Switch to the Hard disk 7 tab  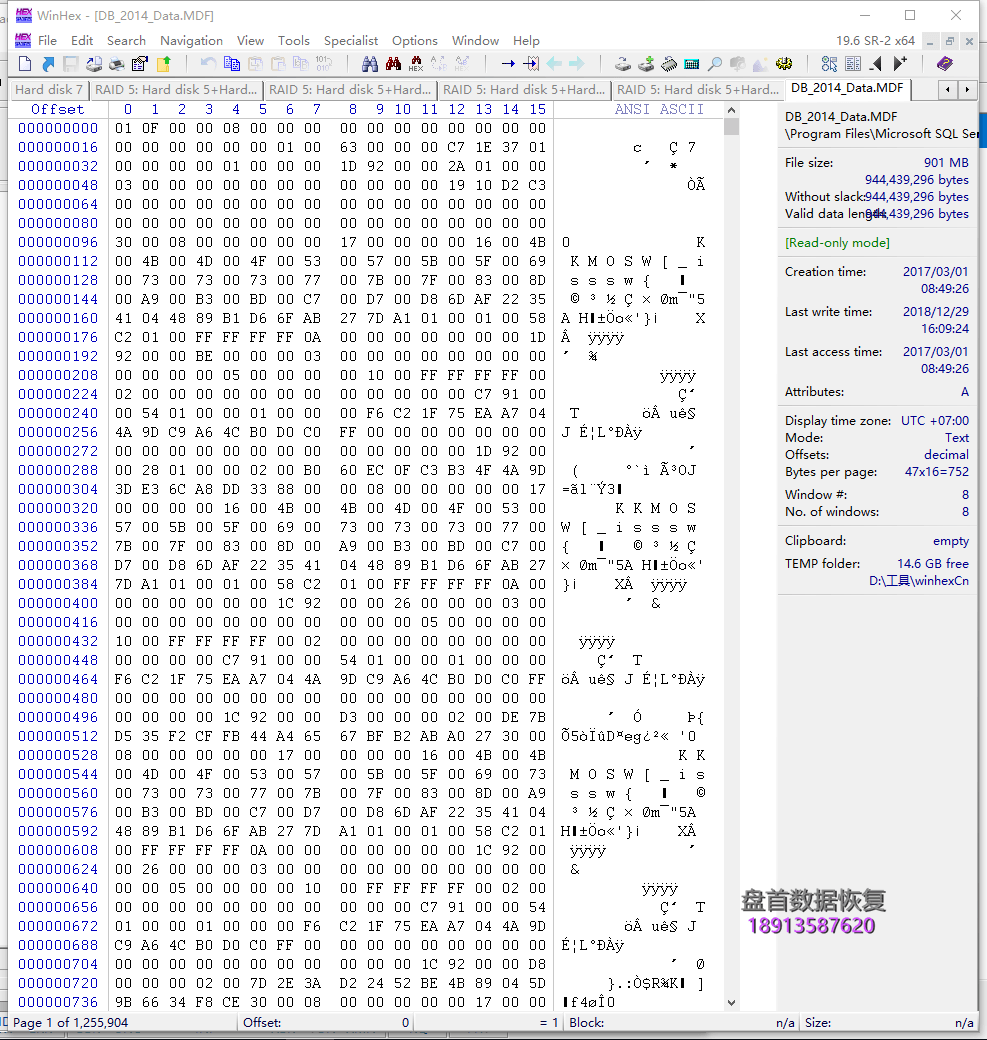(x=49, y=90)
